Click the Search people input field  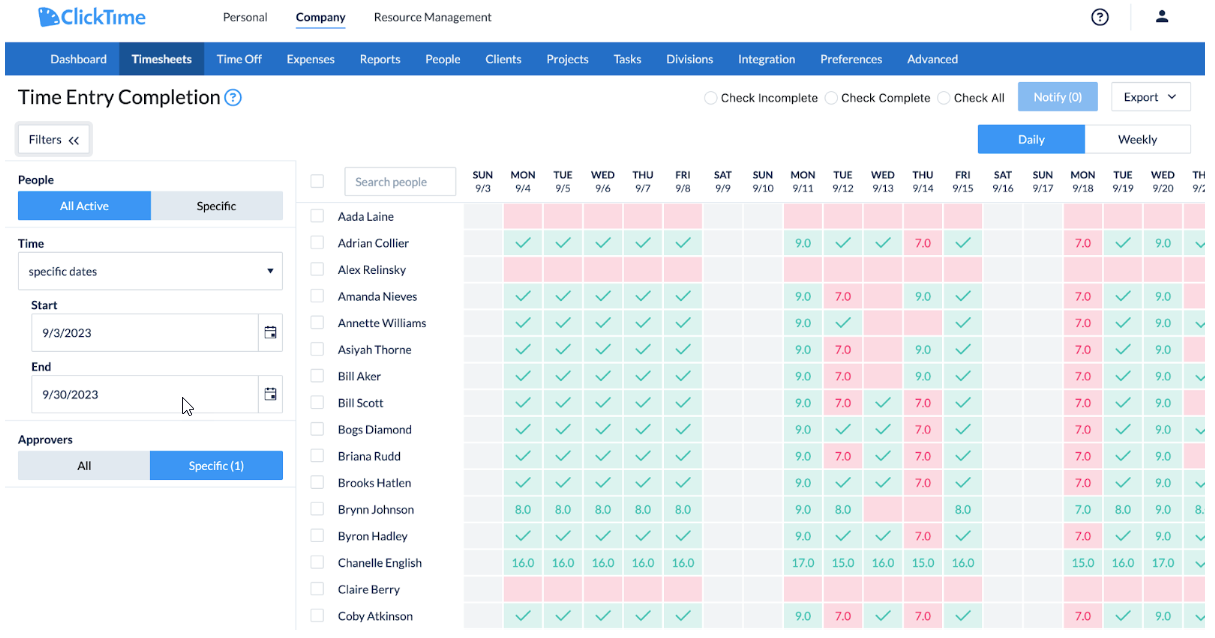coord(400,181)
